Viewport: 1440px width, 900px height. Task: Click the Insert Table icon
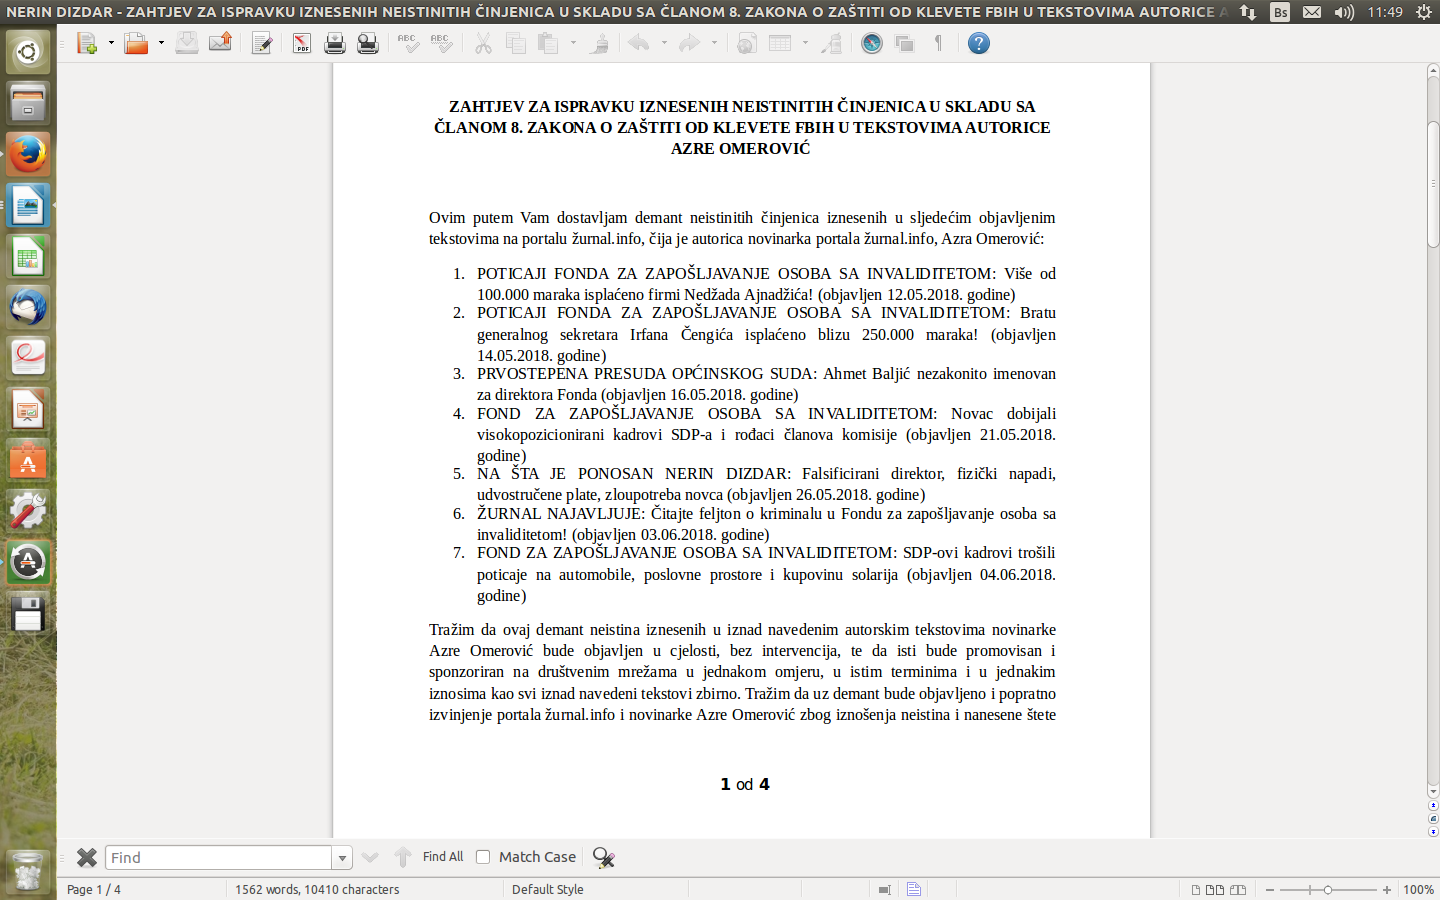point(781,43)
